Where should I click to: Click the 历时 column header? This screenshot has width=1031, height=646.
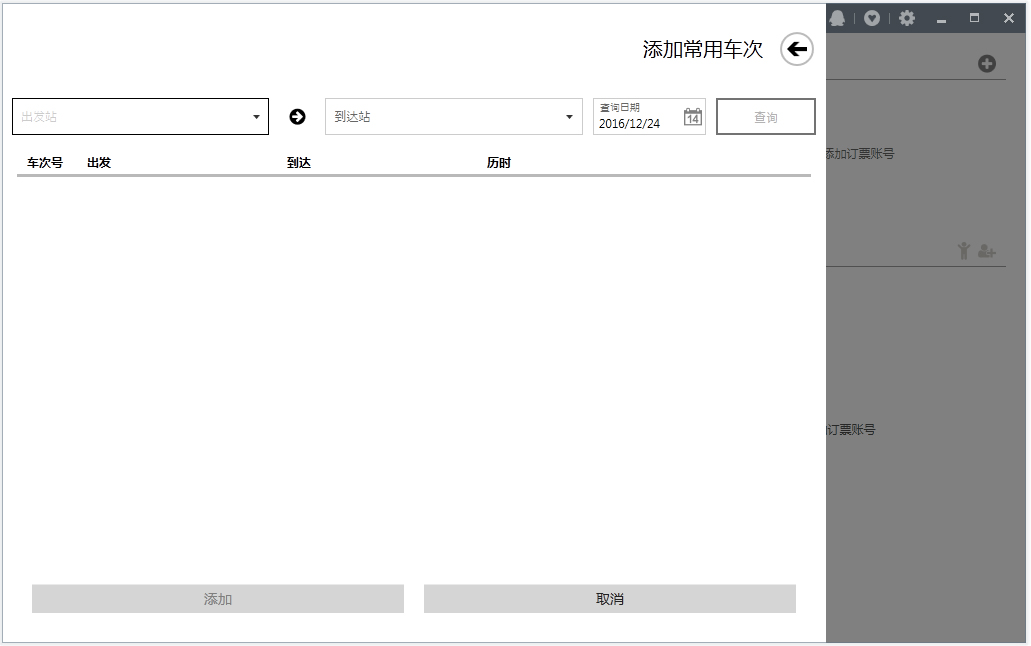498,162
